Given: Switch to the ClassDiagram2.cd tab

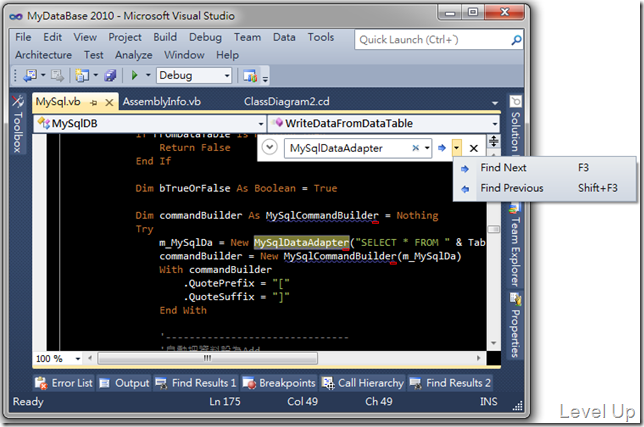Looking at the screenshot, I should coord(287,101).
